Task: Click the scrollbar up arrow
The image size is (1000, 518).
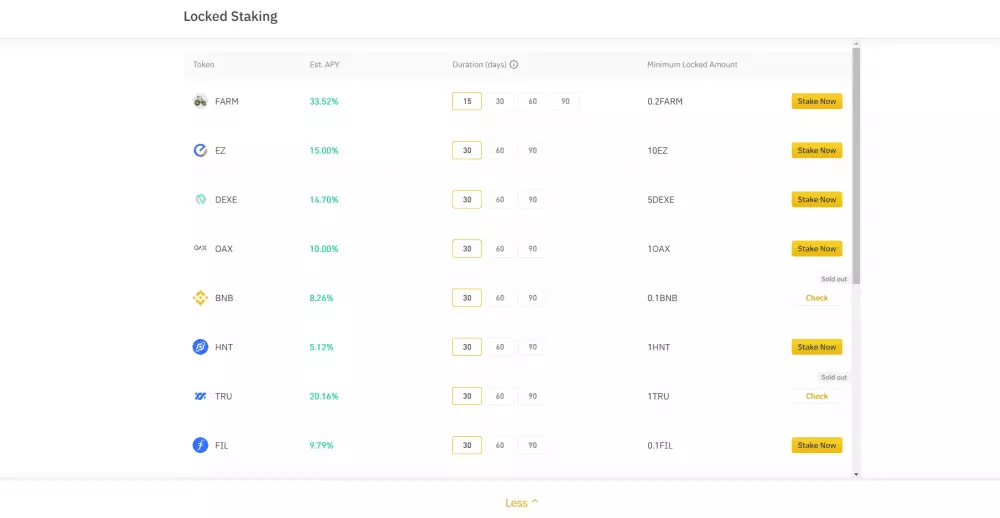Action: click(856, 43)
